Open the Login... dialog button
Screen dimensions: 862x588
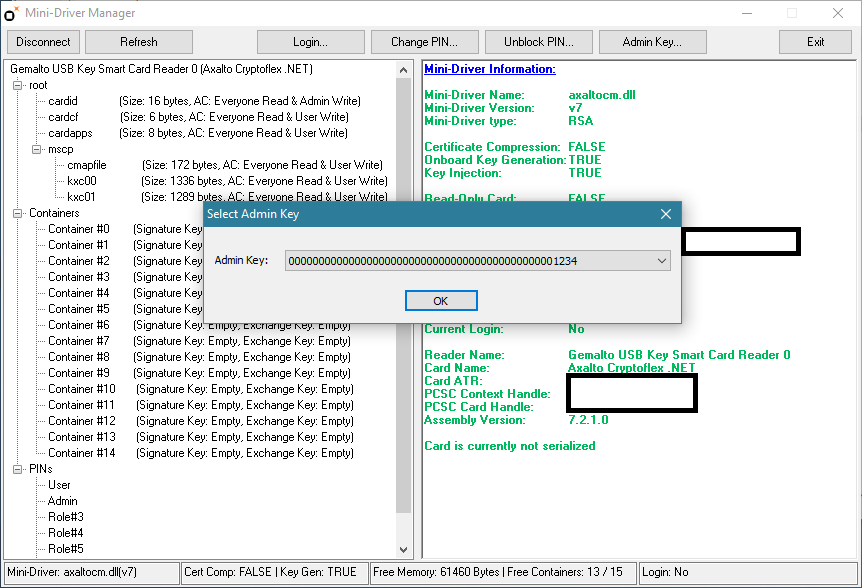pyautogui.click(x=311, y=42)
